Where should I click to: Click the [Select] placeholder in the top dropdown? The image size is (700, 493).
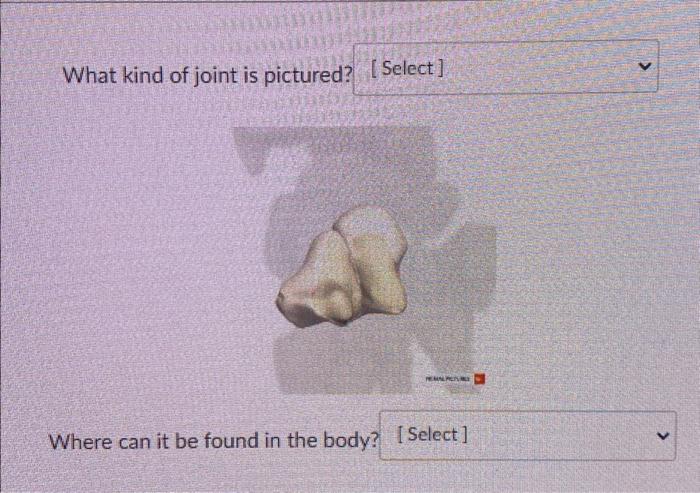(407, 68)
